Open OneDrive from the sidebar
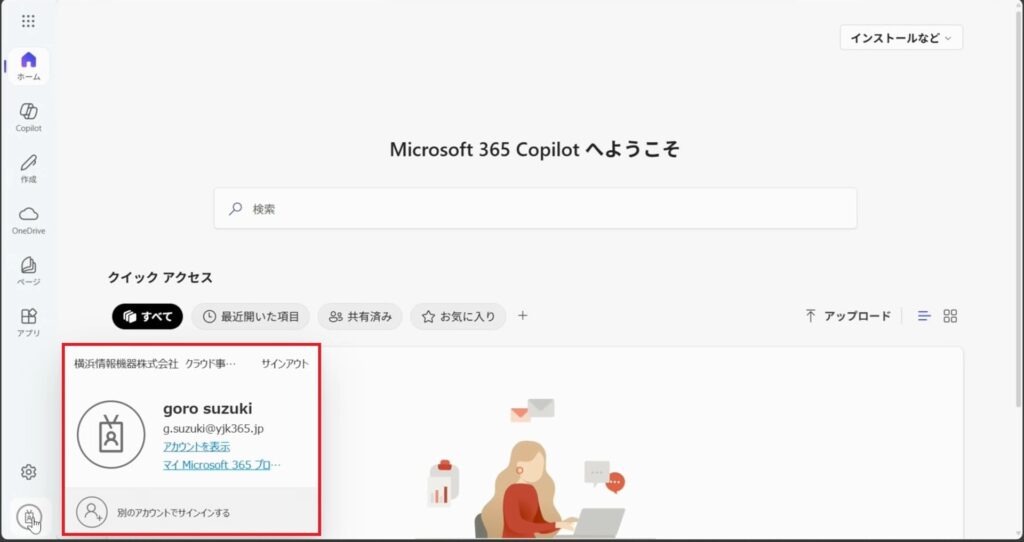 [29, 220]
